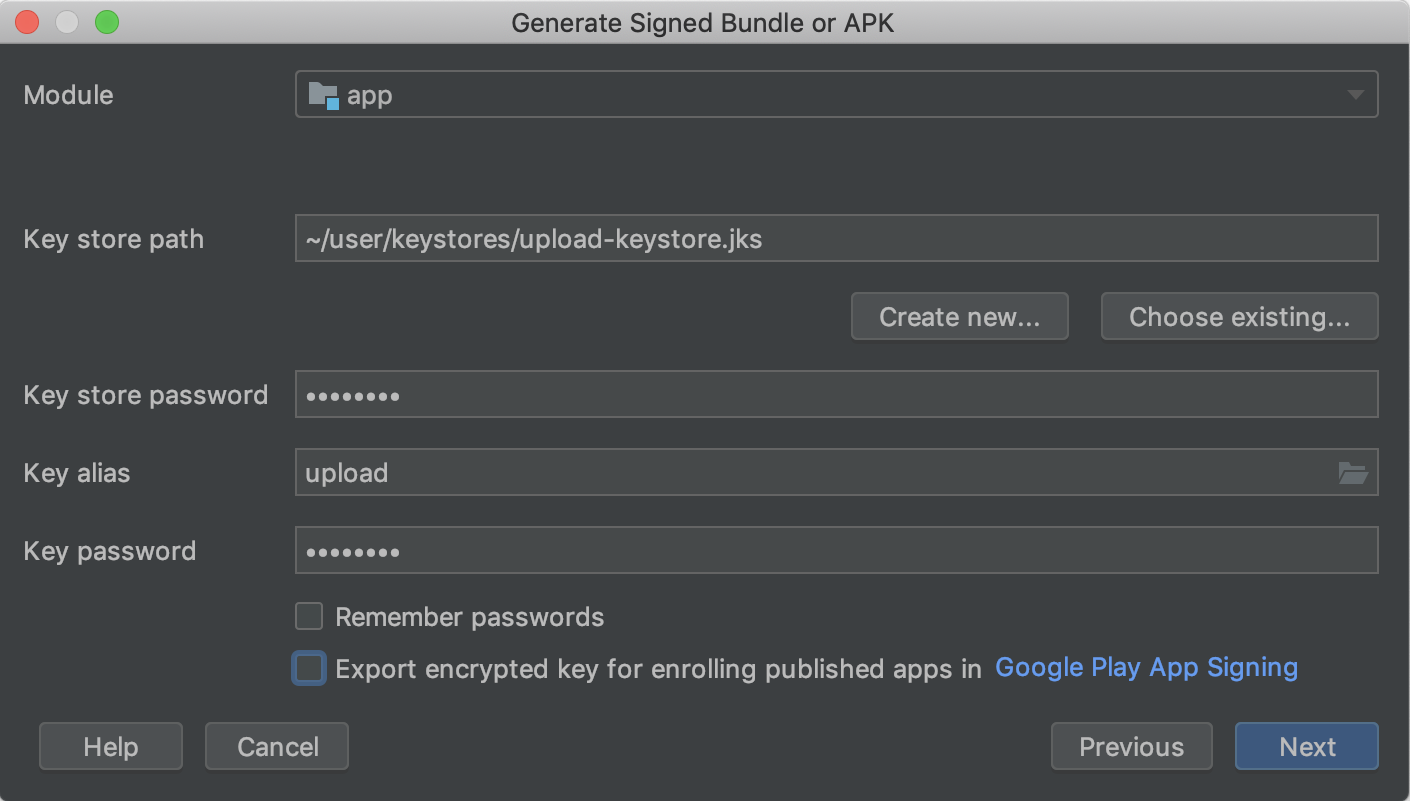Cancel the signed bundle generation

point(276,746)
